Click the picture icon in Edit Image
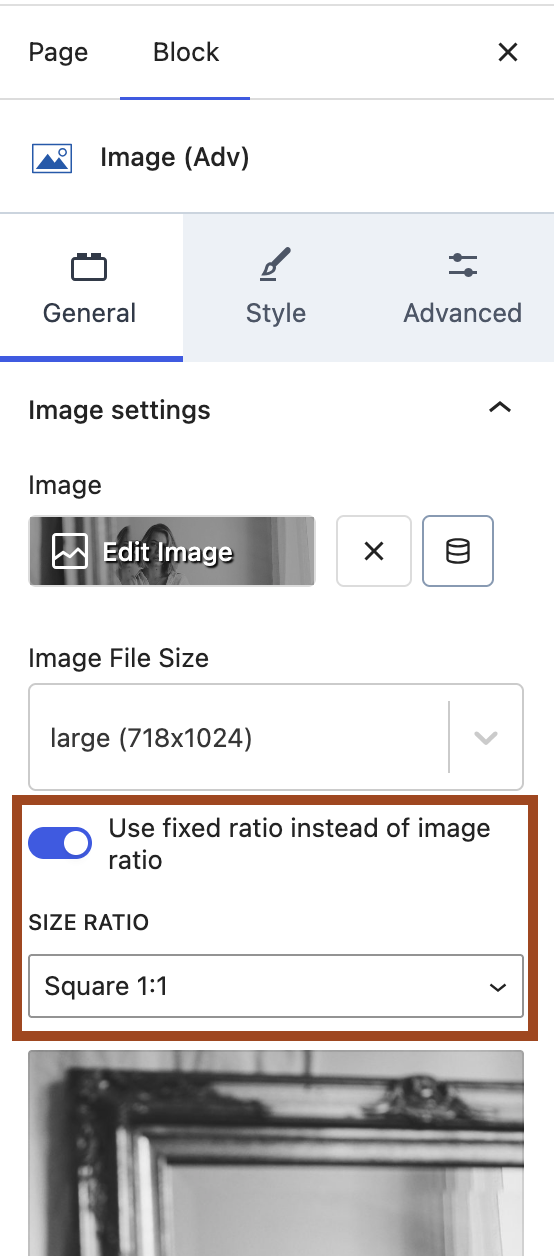The image size is (554, 1256). (70, 552)
